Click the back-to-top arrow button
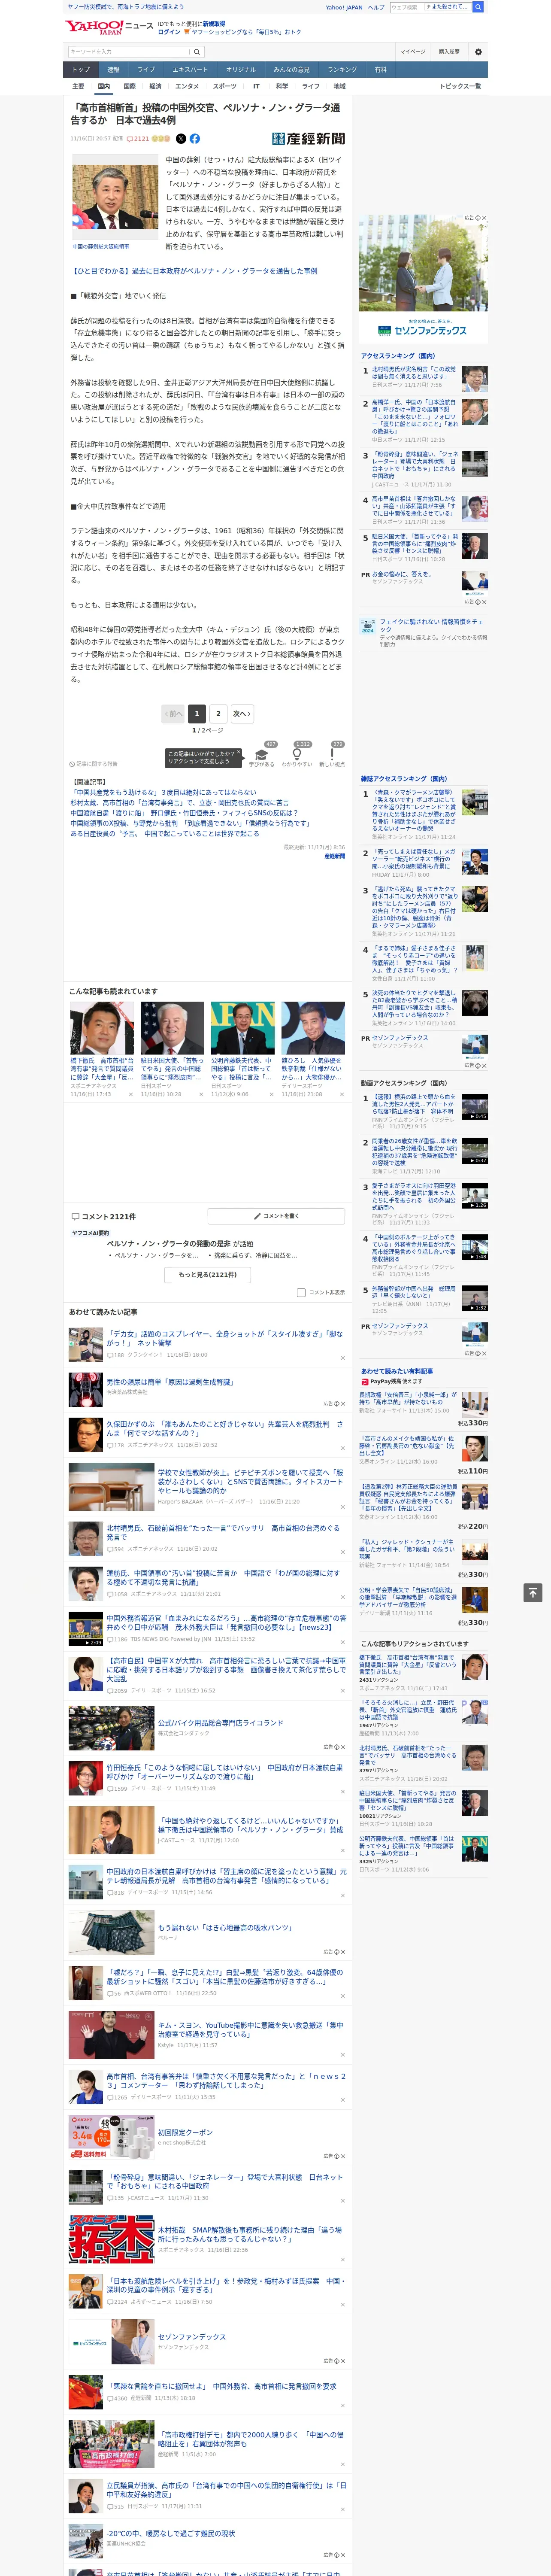Viewport: 551px width, 2576px height. [532, 1592]
